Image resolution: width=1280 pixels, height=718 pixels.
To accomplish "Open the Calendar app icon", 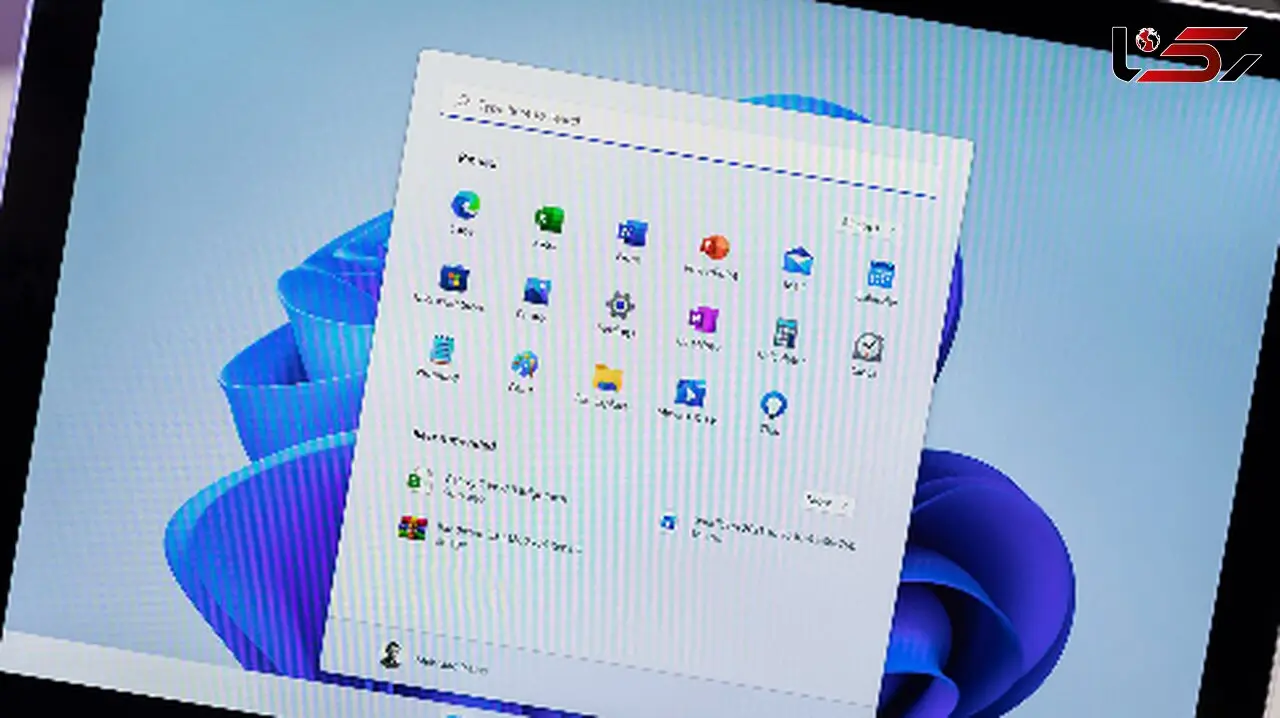I will point(880,275).
